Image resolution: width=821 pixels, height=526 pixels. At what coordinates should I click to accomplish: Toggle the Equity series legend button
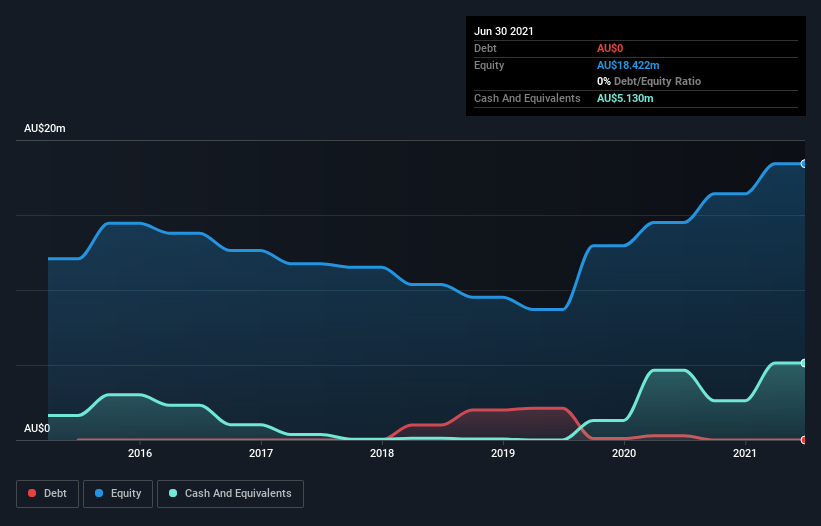tap(118, 494)
